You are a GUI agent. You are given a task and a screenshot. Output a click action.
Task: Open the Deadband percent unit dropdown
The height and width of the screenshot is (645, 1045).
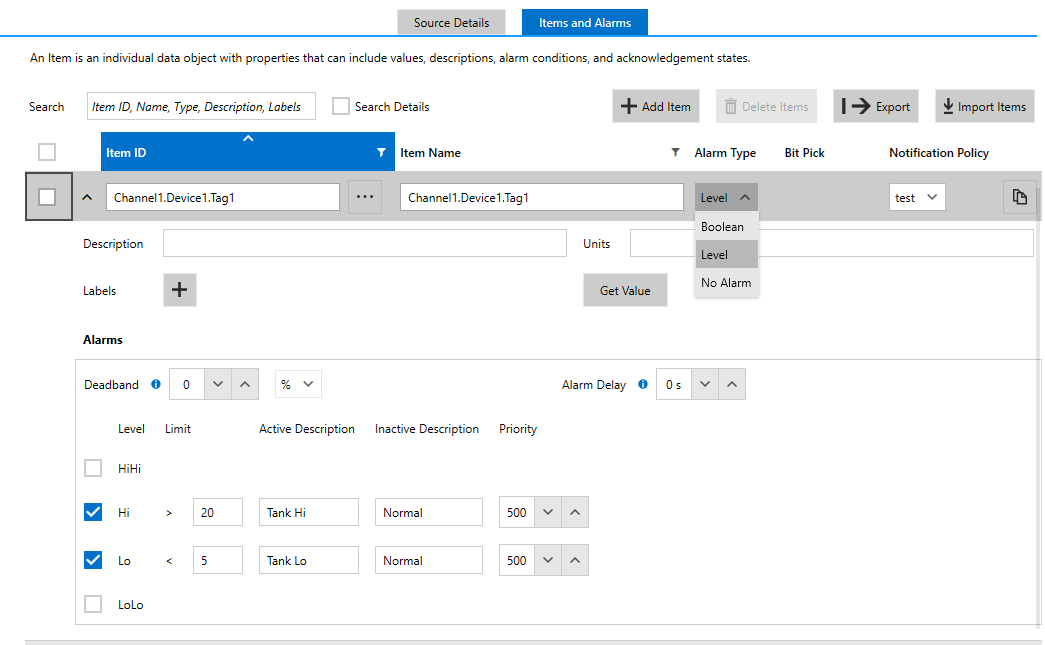pos(298,384)
